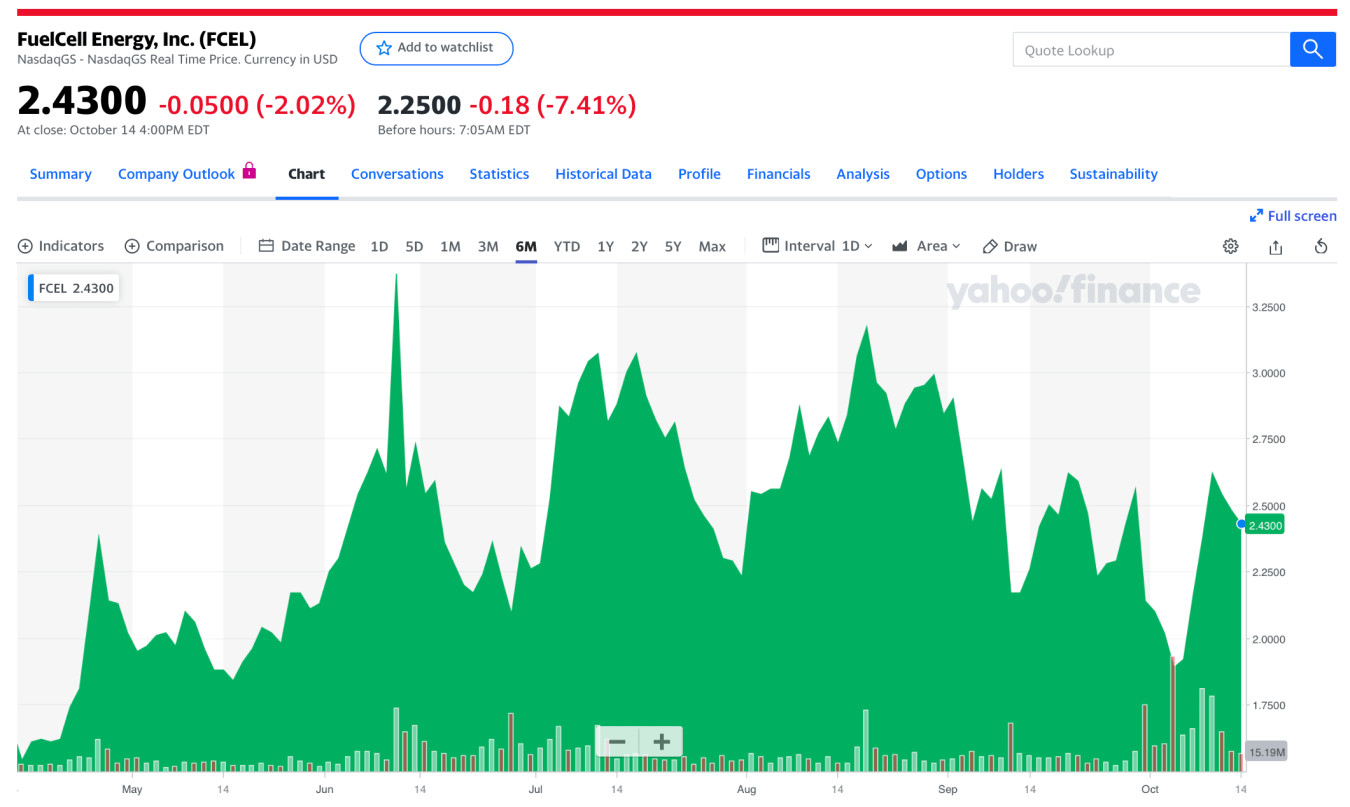Click the blue current price marker dot
Image resolution: width=1350 pixels, height=807 pixels.
coord(1241,524)
